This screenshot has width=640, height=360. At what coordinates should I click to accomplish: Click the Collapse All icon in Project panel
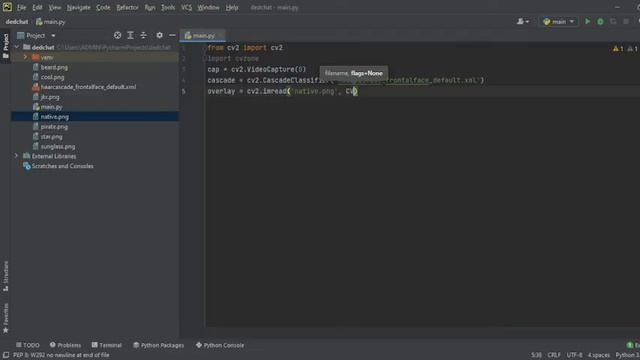[144, 36]
